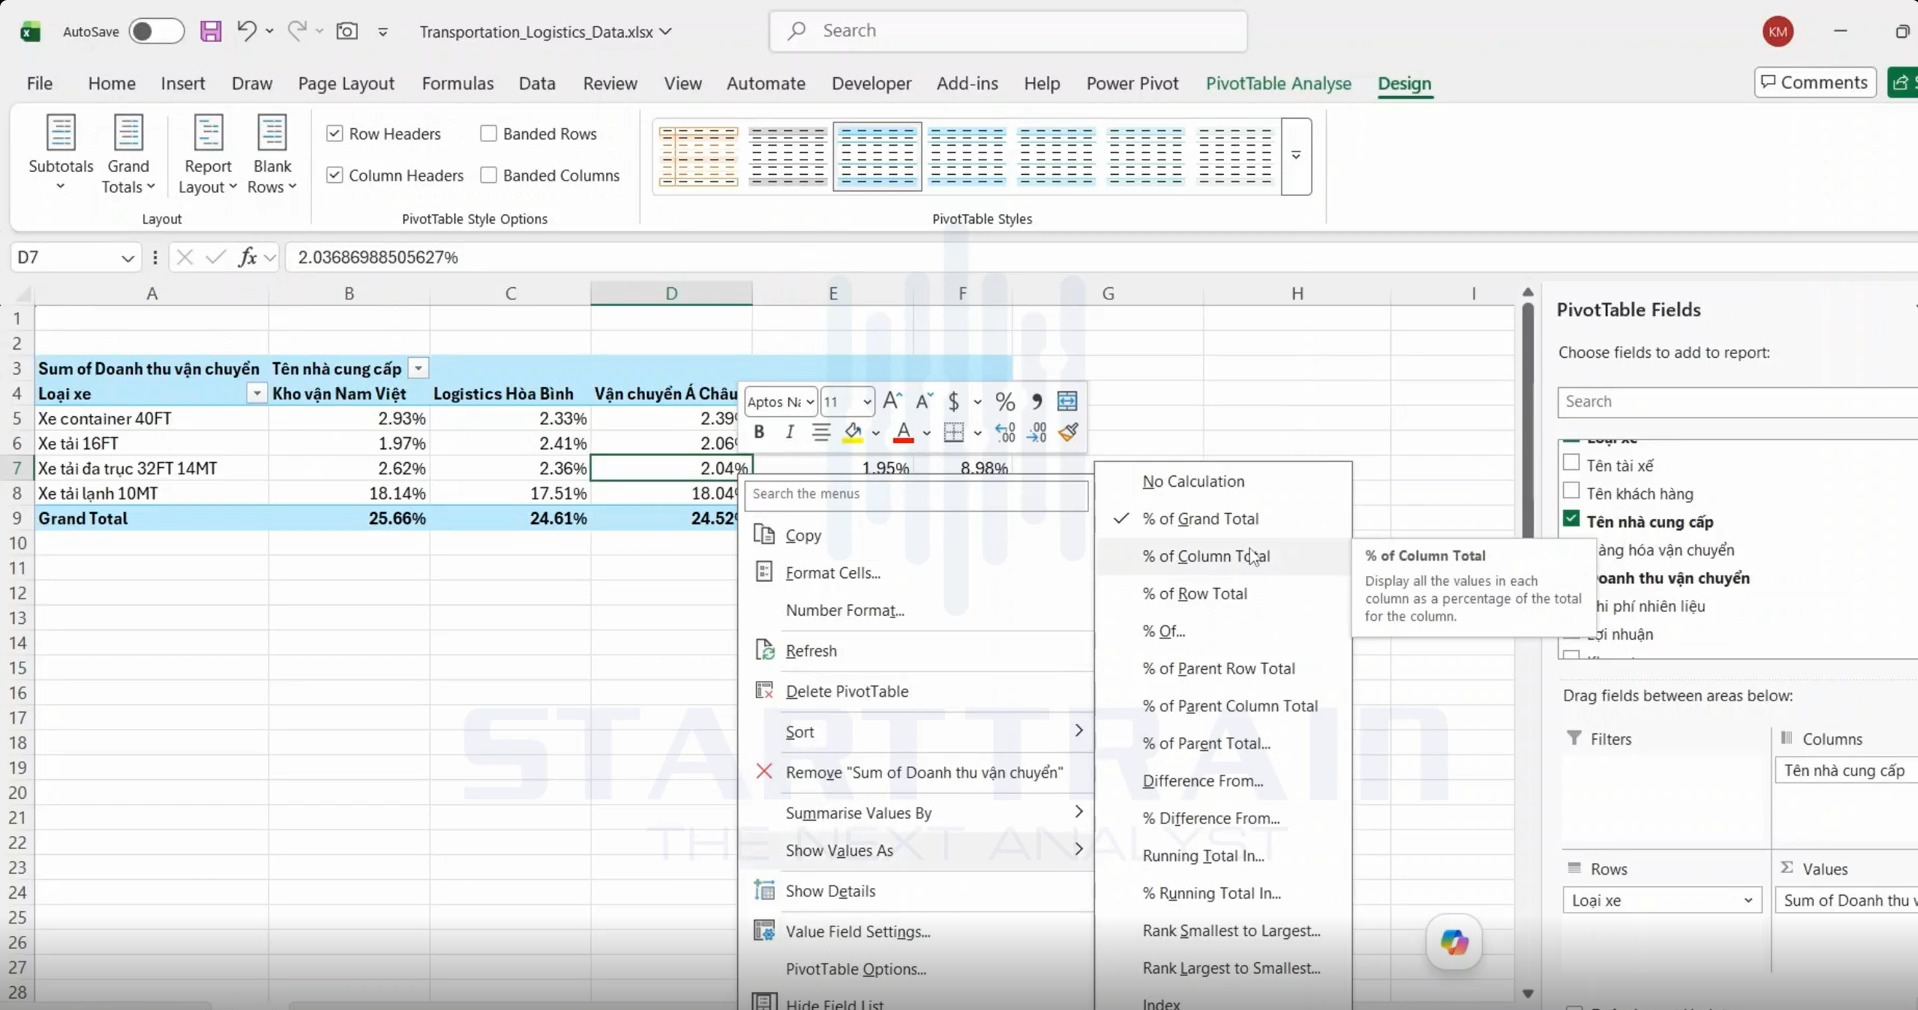1918x1010 pixels.
Task: Click the Search the menus field
Action: click(916, 494)
